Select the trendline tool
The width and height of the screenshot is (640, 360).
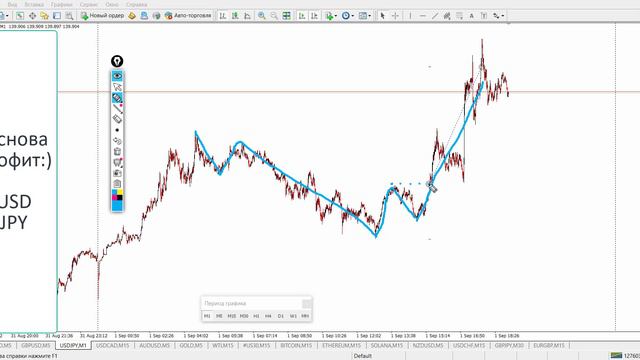(x=435, y=16)
